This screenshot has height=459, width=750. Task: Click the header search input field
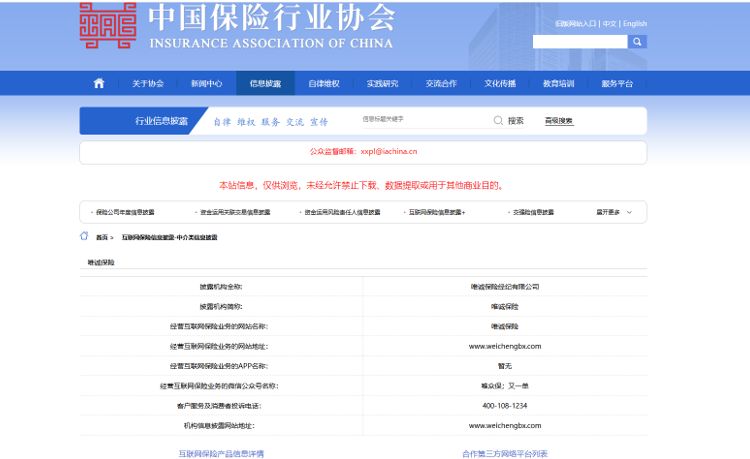[x=580, y=42]
